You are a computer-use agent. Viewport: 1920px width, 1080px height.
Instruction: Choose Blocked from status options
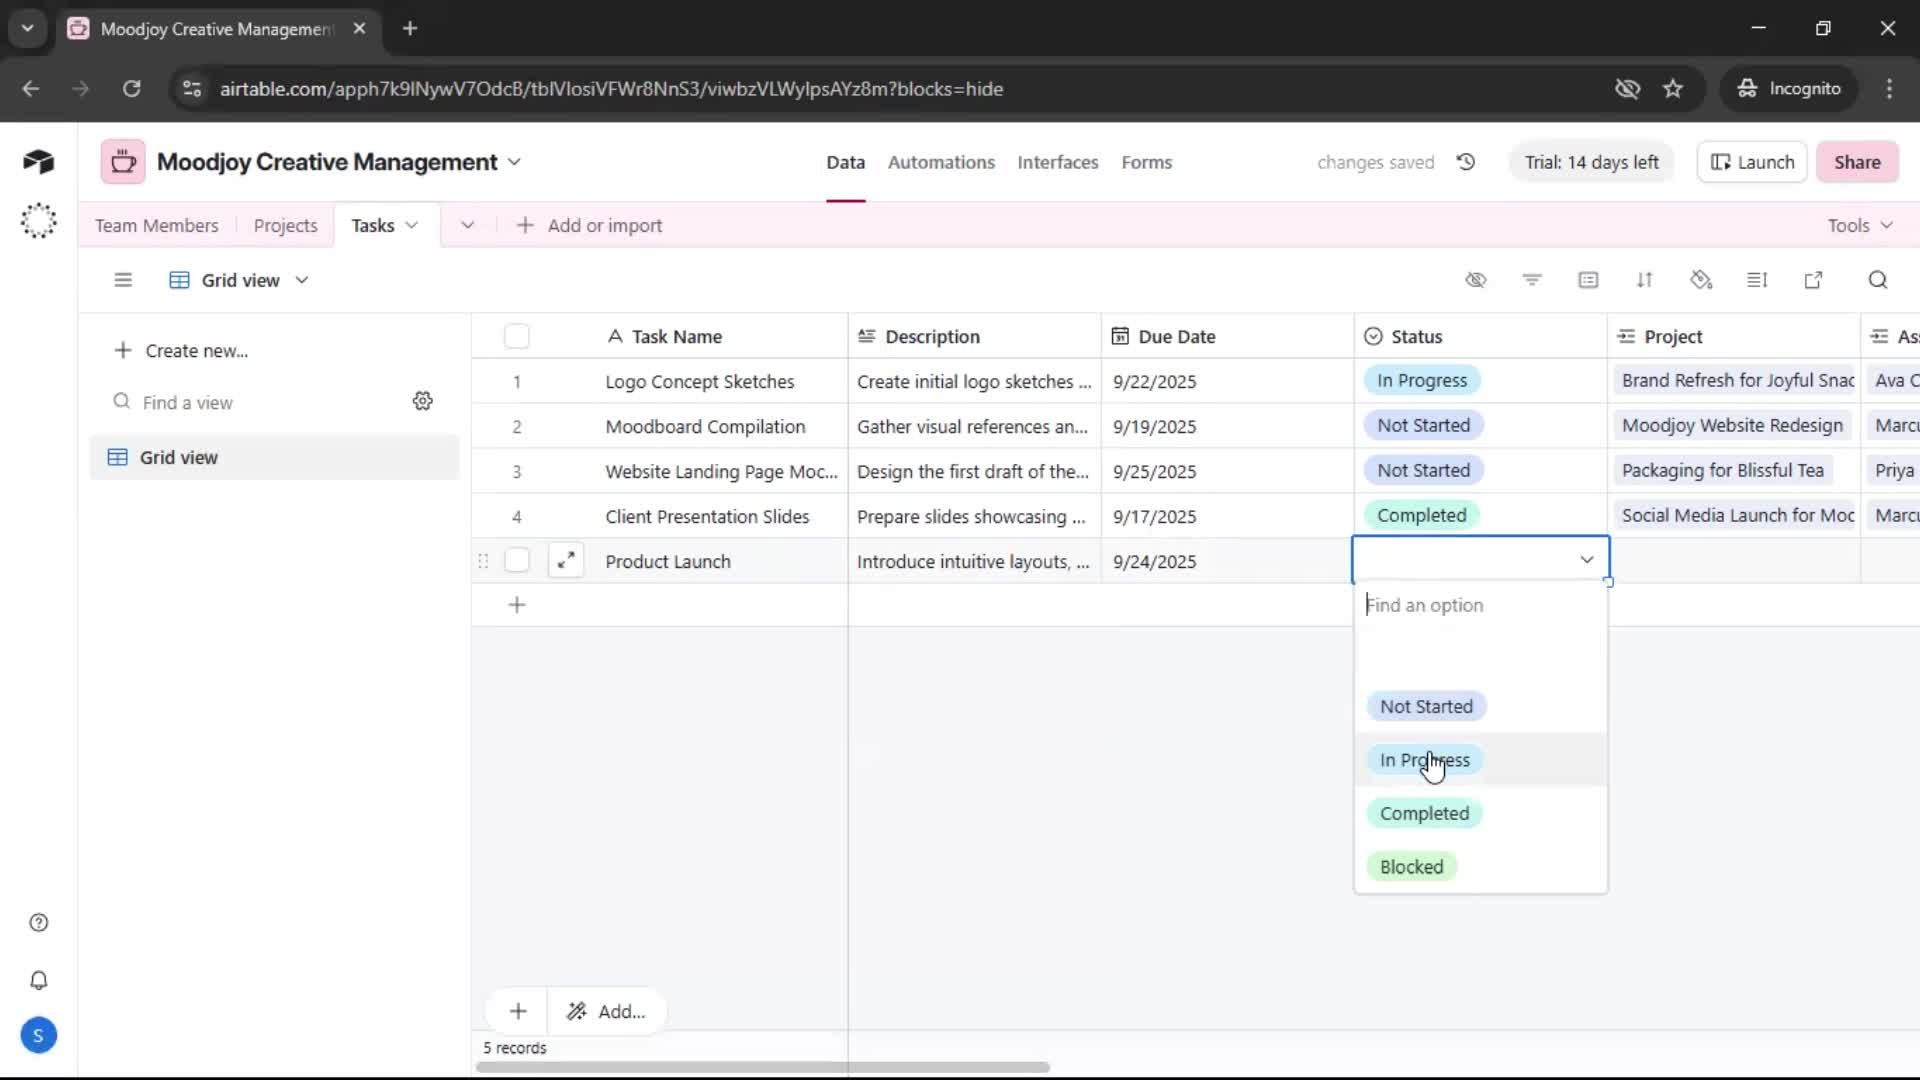click(x=1411, y=867)
